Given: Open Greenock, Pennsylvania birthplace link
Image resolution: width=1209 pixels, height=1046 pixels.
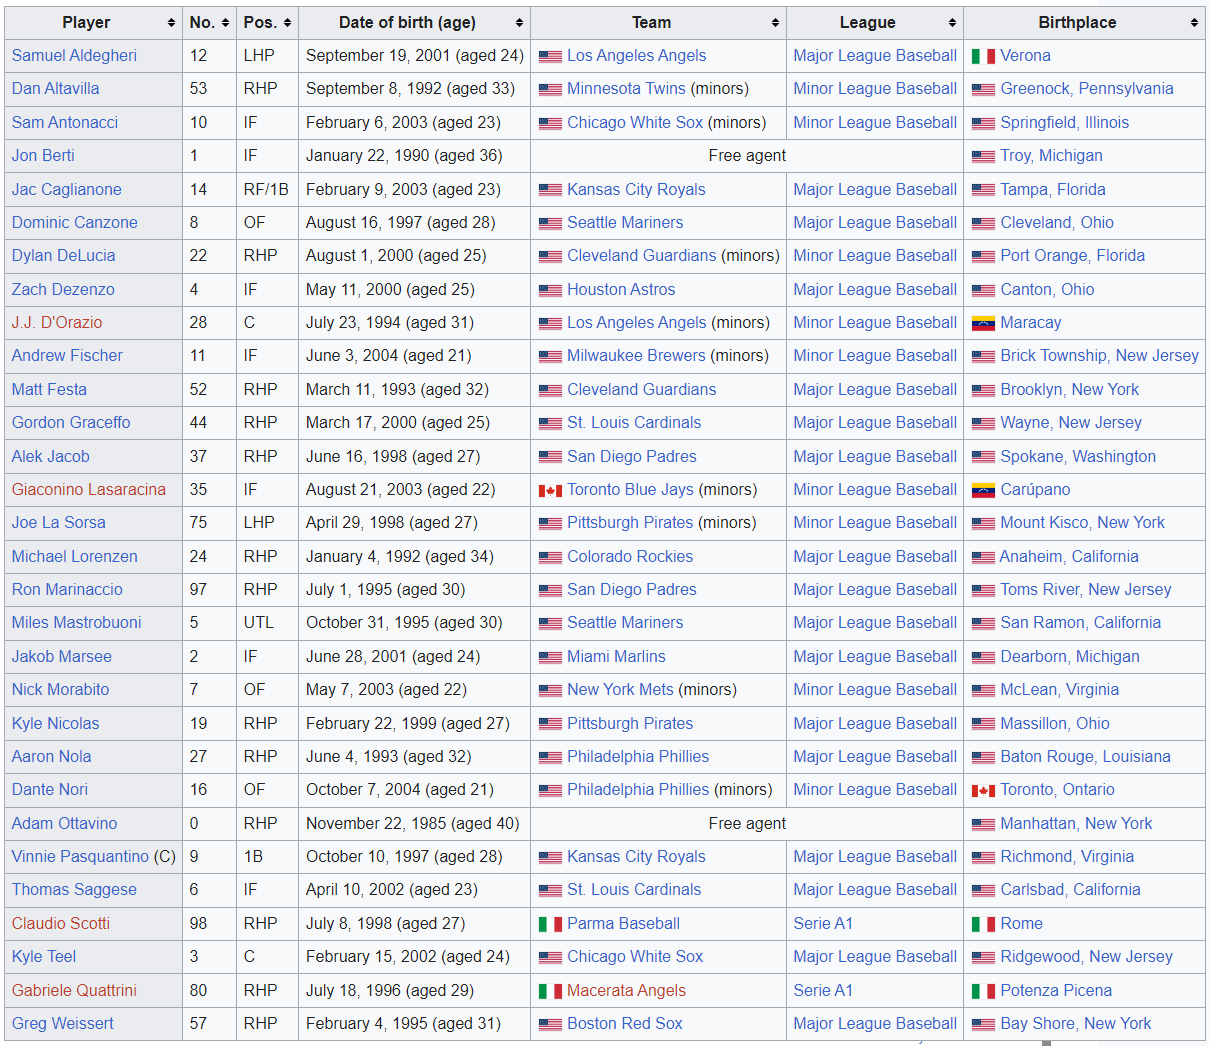Looking at the screenshot, I should point(1087,89).
